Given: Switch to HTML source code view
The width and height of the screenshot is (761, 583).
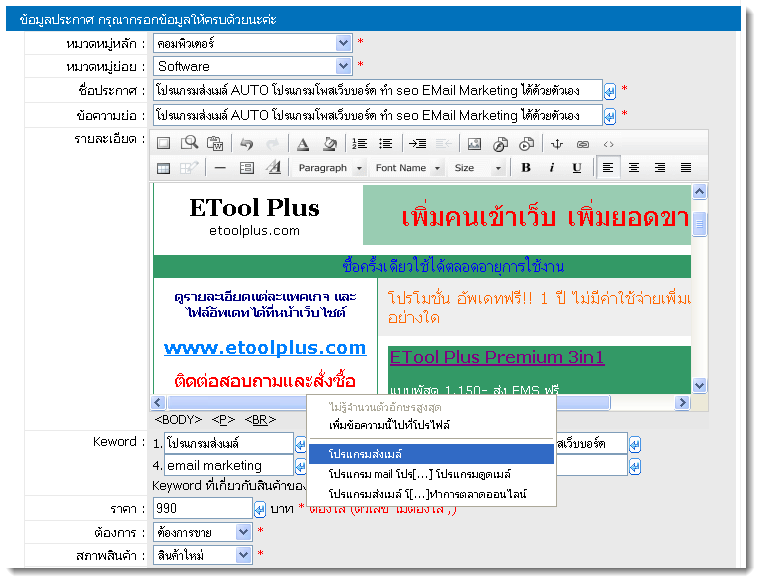Looking at the screenshot, I should tap(608, 144).
